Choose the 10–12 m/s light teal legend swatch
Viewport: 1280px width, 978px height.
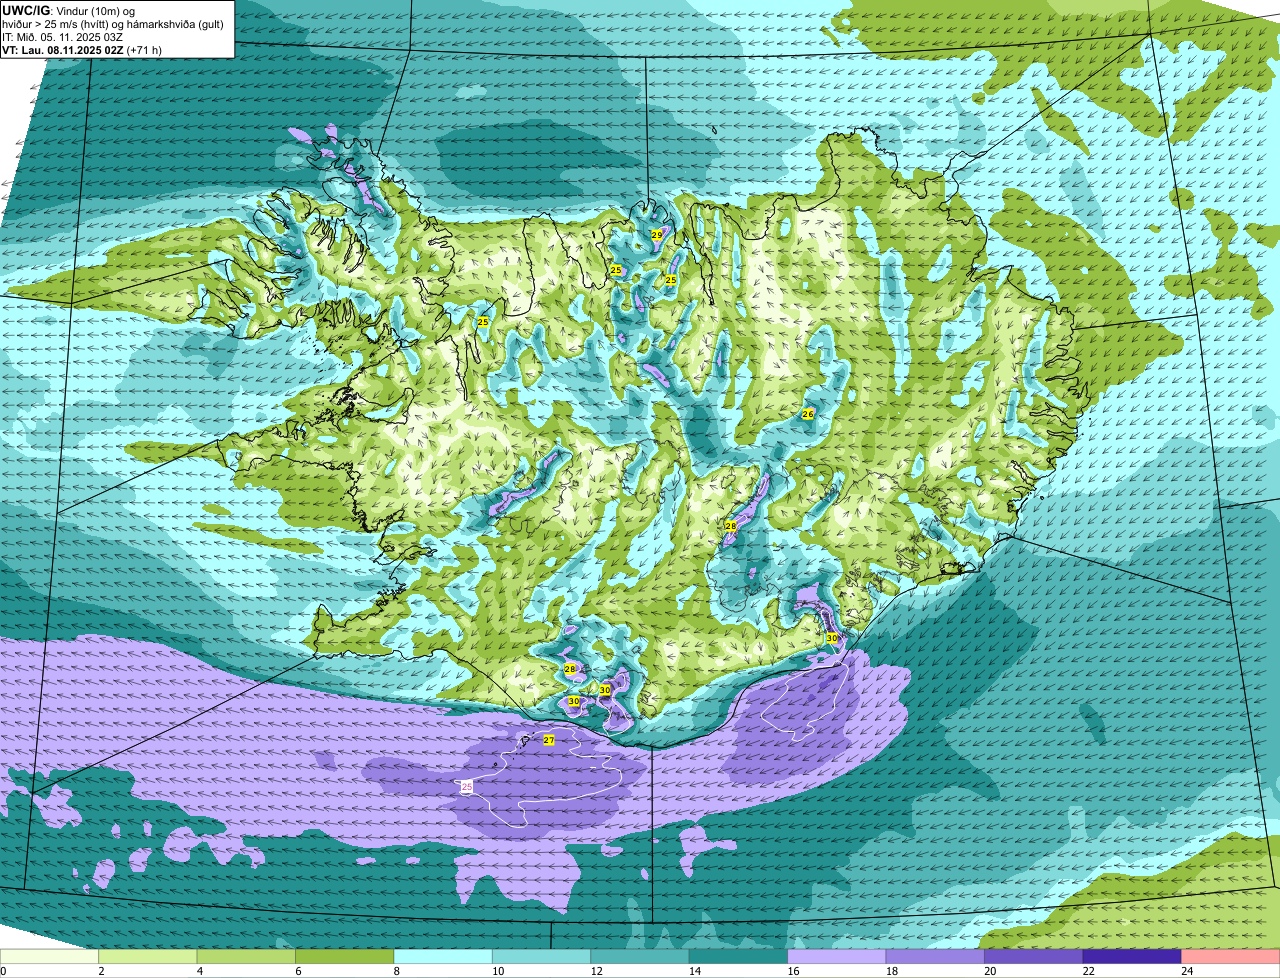click(542, 956)
